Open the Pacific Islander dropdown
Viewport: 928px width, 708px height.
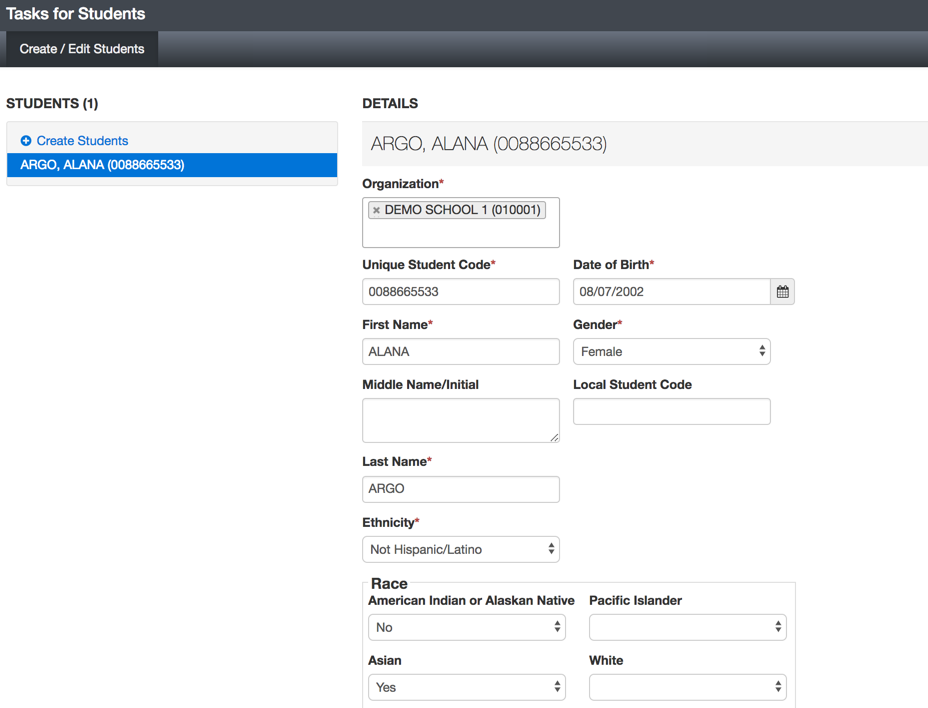tap(688, 627)
